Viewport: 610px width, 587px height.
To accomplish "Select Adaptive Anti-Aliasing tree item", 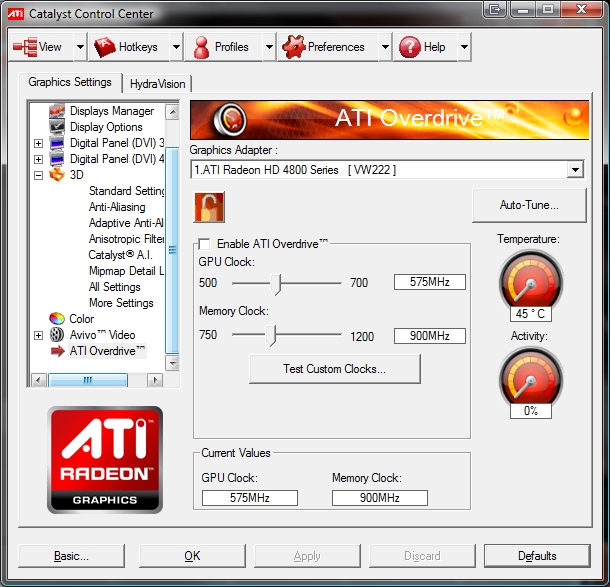I will point(126,223).
